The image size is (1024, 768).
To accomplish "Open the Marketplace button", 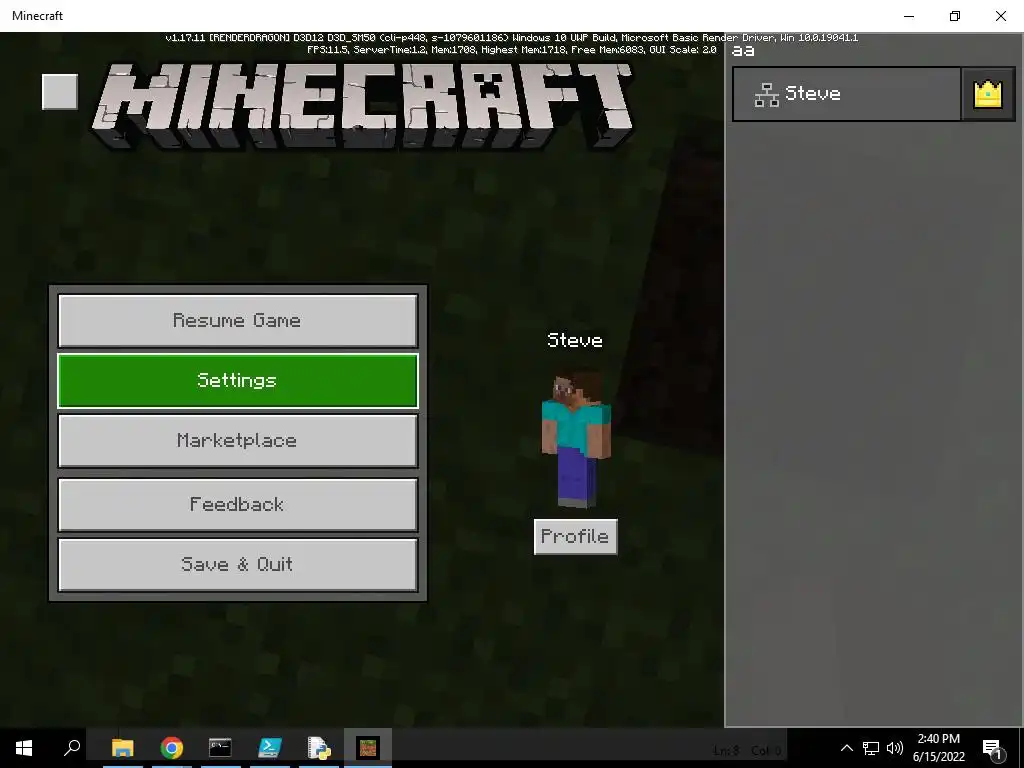I will tap(238, 441).
